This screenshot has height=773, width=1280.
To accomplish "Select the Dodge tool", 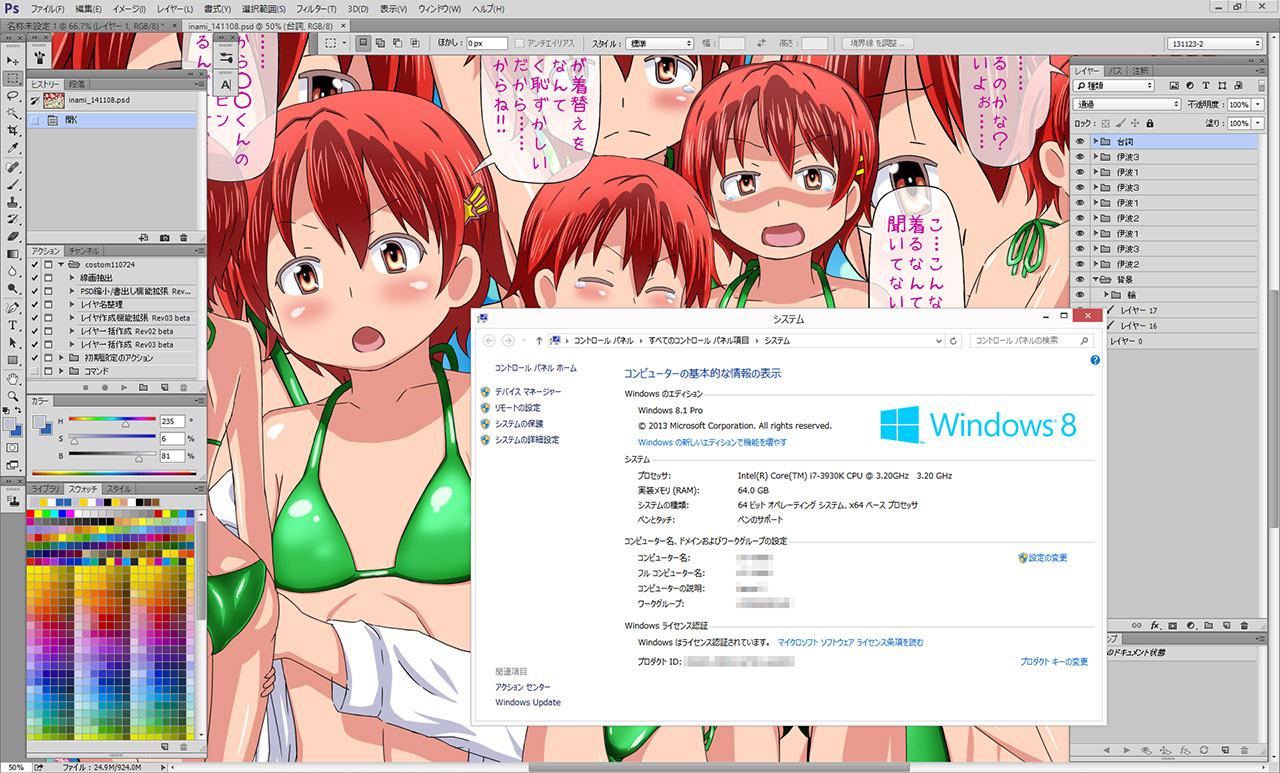I will pos(13,289).
